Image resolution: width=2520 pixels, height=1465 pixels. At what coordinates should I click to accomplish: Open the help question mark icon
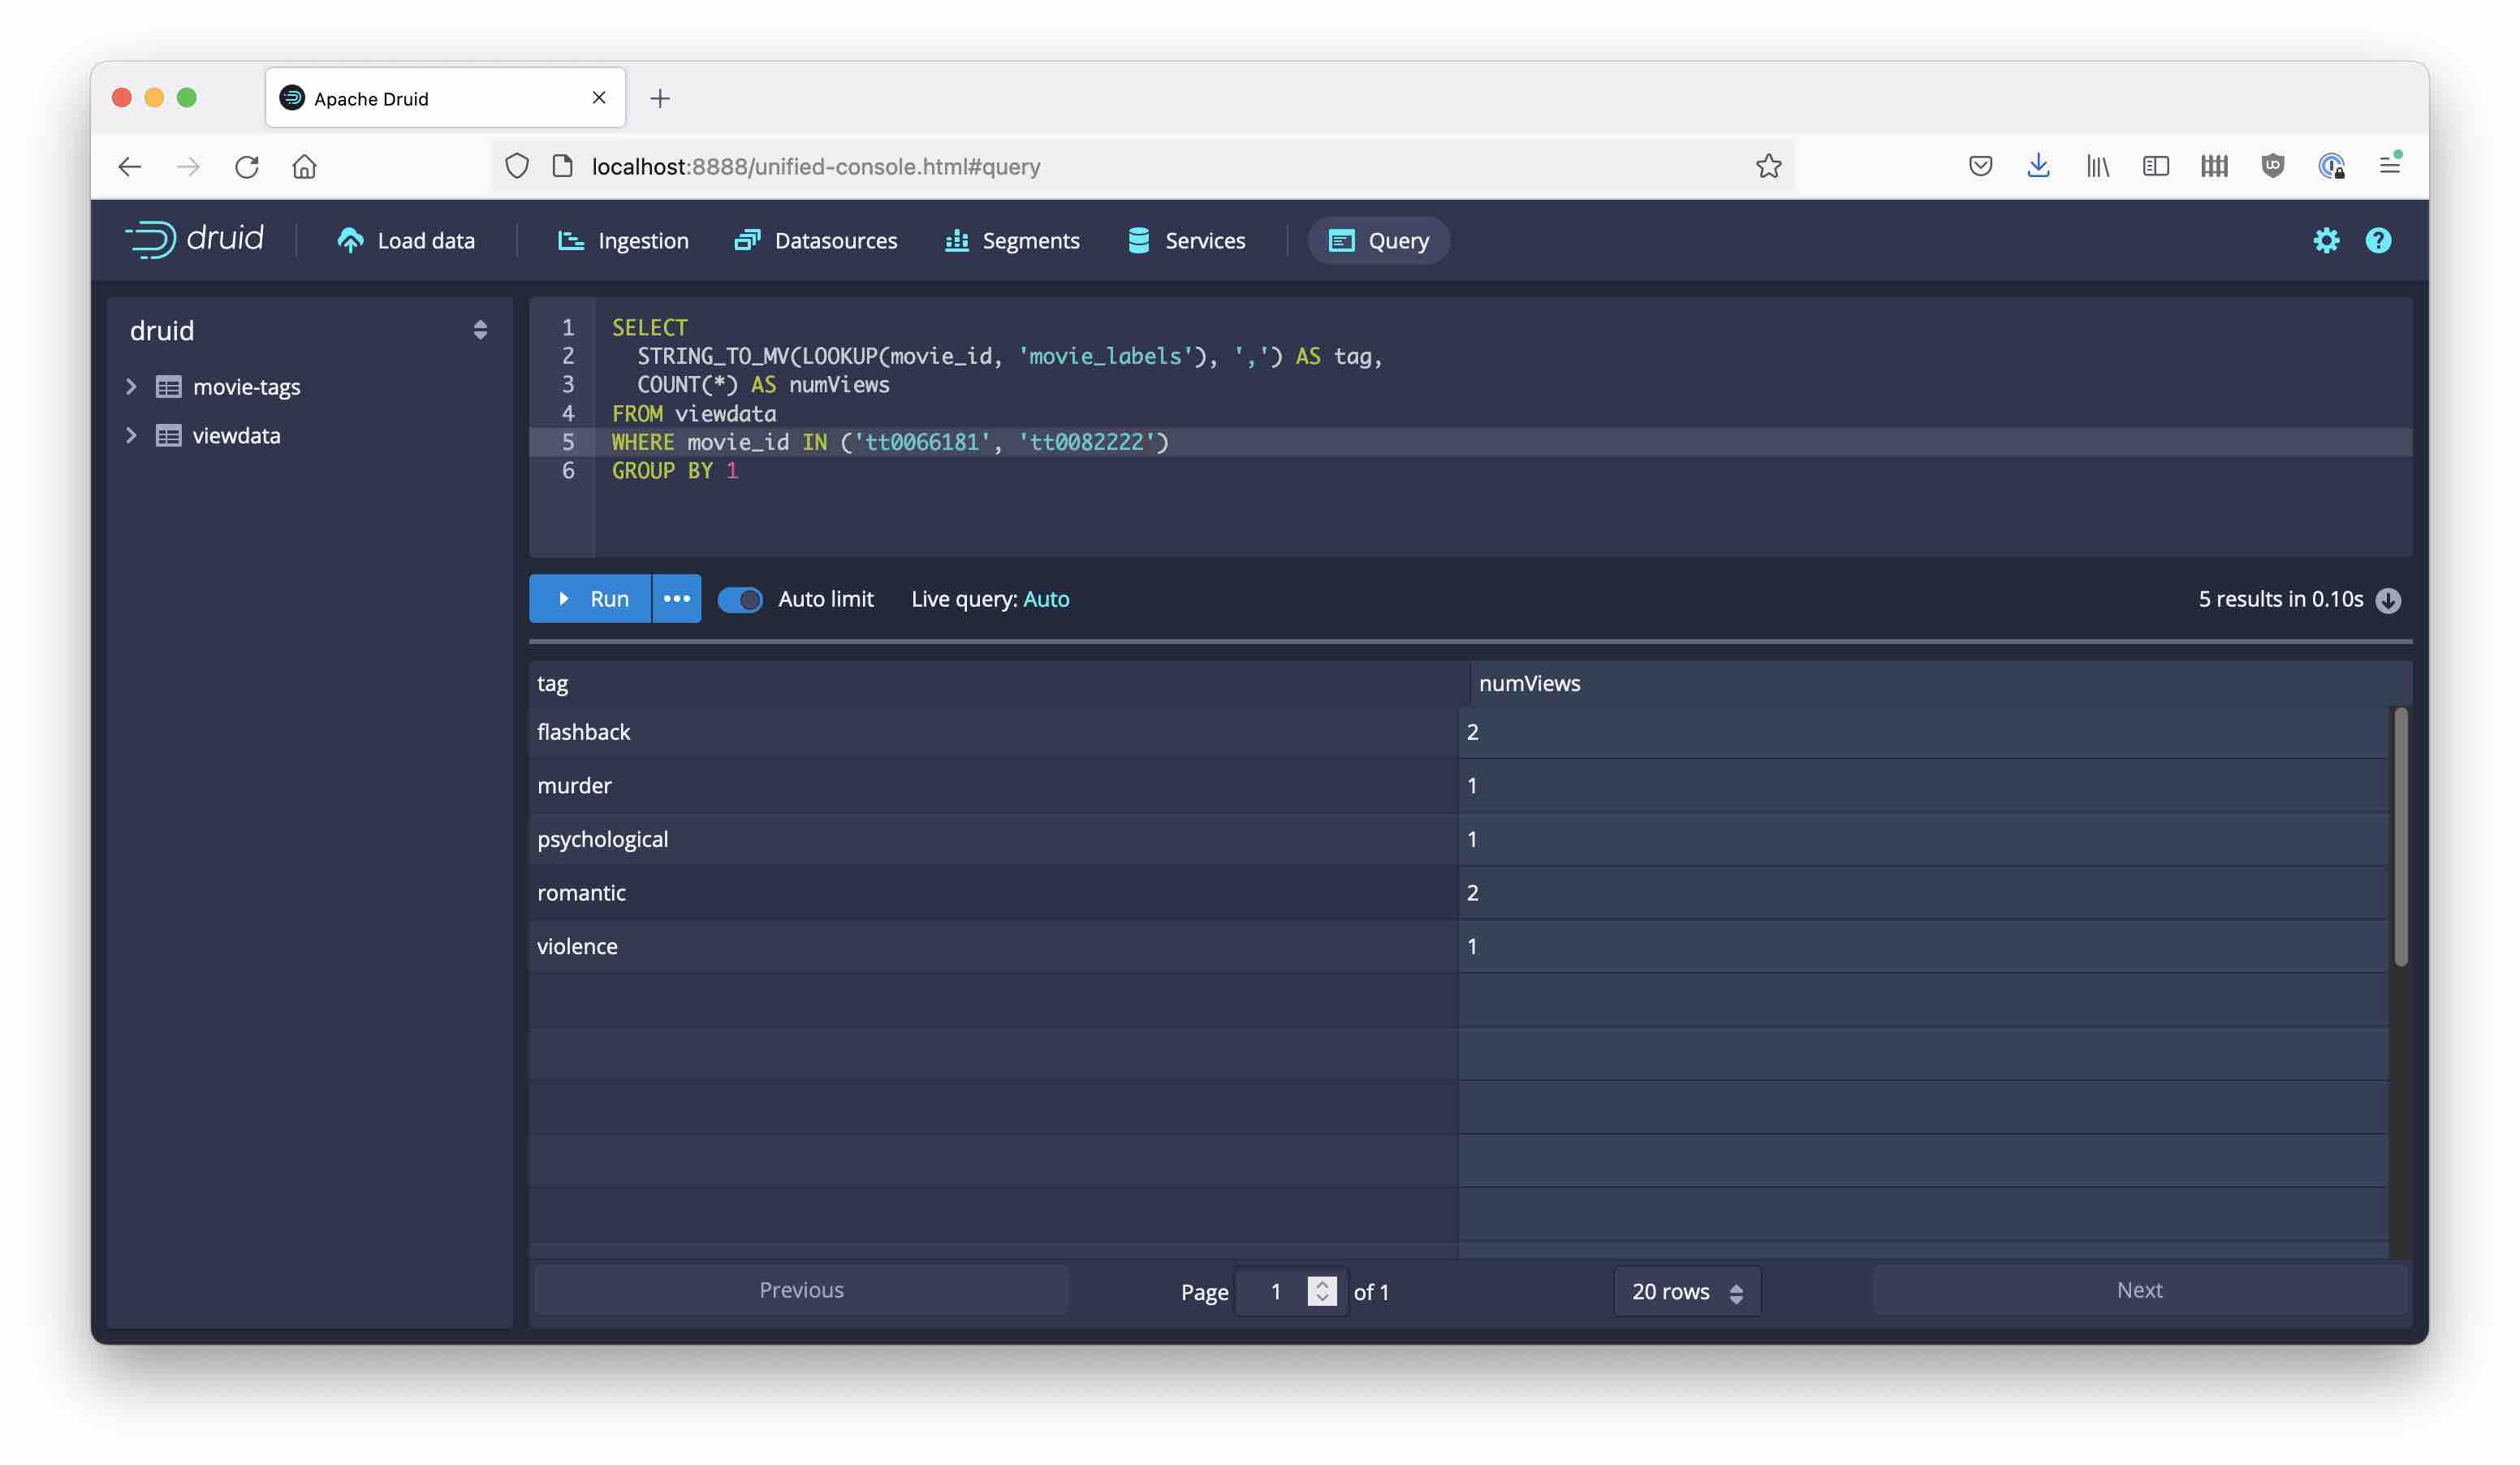2377,240
